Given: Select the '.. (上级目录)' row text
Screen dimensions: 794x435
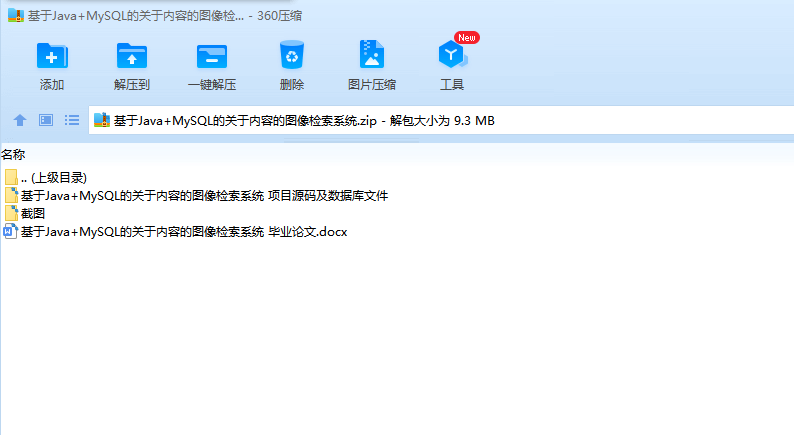Looking at the screenshot, I should pyautogui.click(x=54, y=178).
